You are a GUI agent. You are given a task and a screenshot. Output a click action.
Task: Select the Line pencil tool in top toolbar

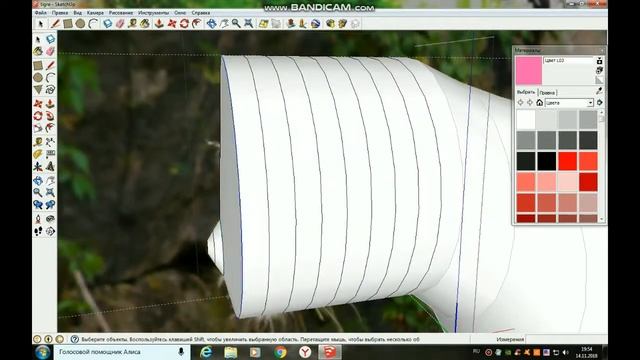pos(55,24)
